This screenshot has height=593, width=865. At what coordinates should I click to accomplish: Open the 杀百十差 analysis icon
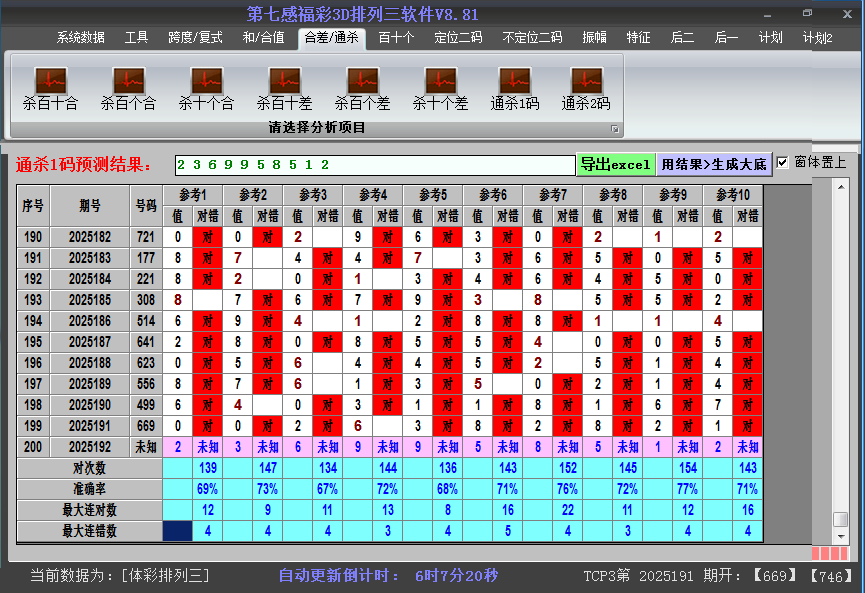[x=284, y=89]
